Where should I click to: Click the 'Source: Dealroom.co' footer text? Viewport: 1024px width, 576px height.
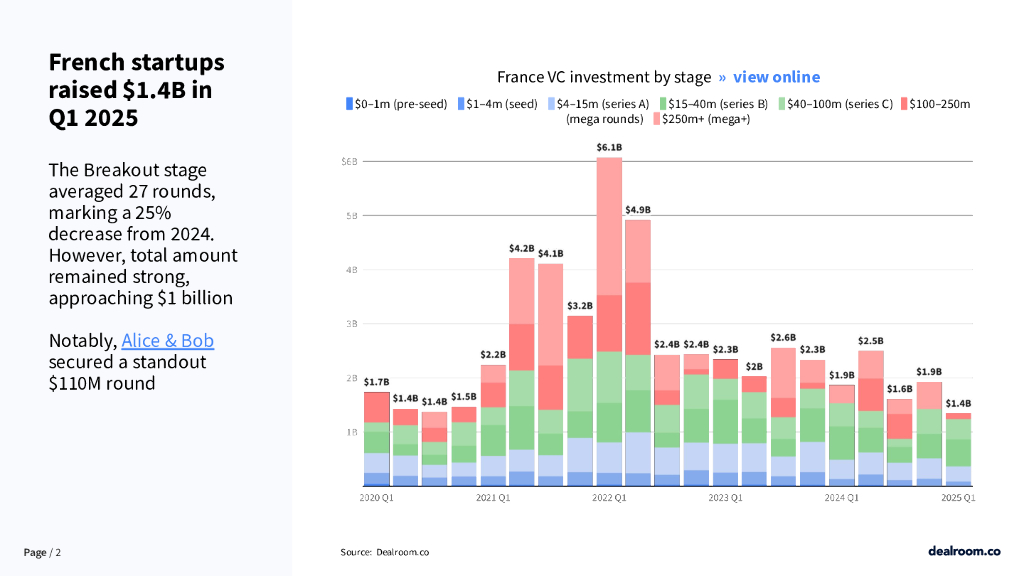(385, 552)
